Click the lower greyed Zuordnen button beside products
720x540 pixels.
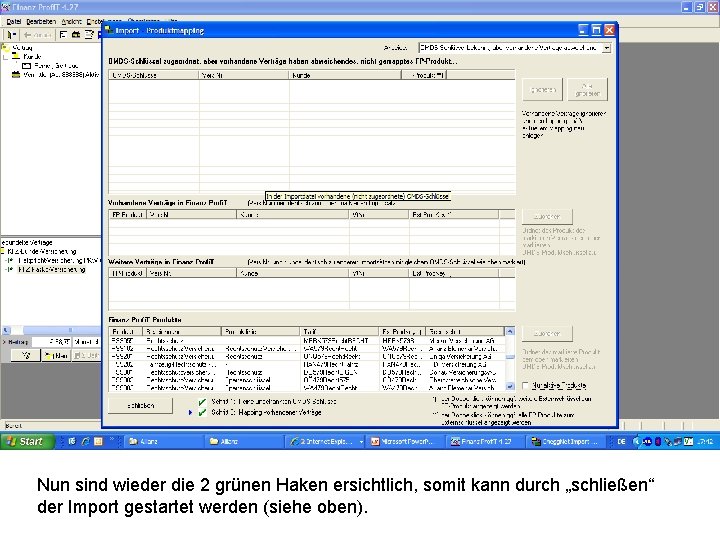(x=547, y=333)
